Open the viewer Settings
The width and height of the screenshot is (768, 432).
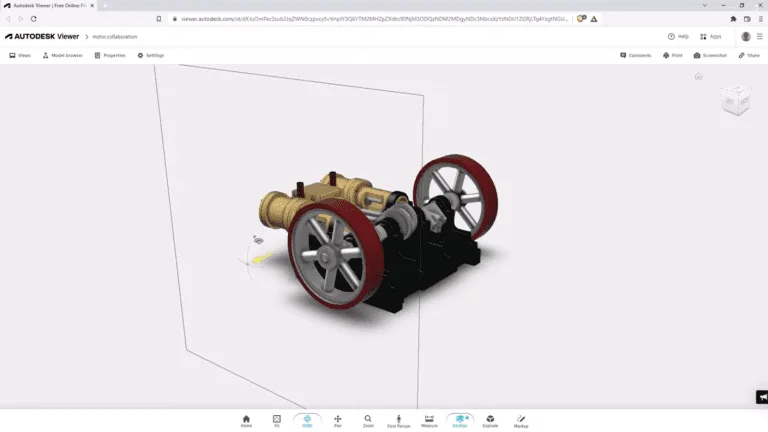pyautogui.click(x=151, y=55)
